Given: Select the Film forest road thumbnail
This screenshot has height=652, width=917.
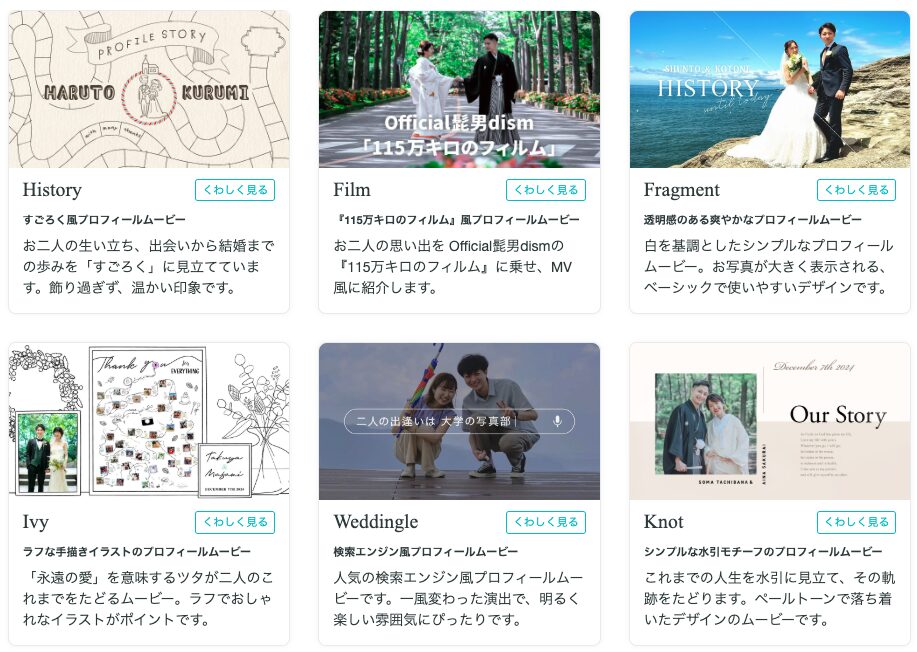Looking at the screenshot, I should point(459,89).
